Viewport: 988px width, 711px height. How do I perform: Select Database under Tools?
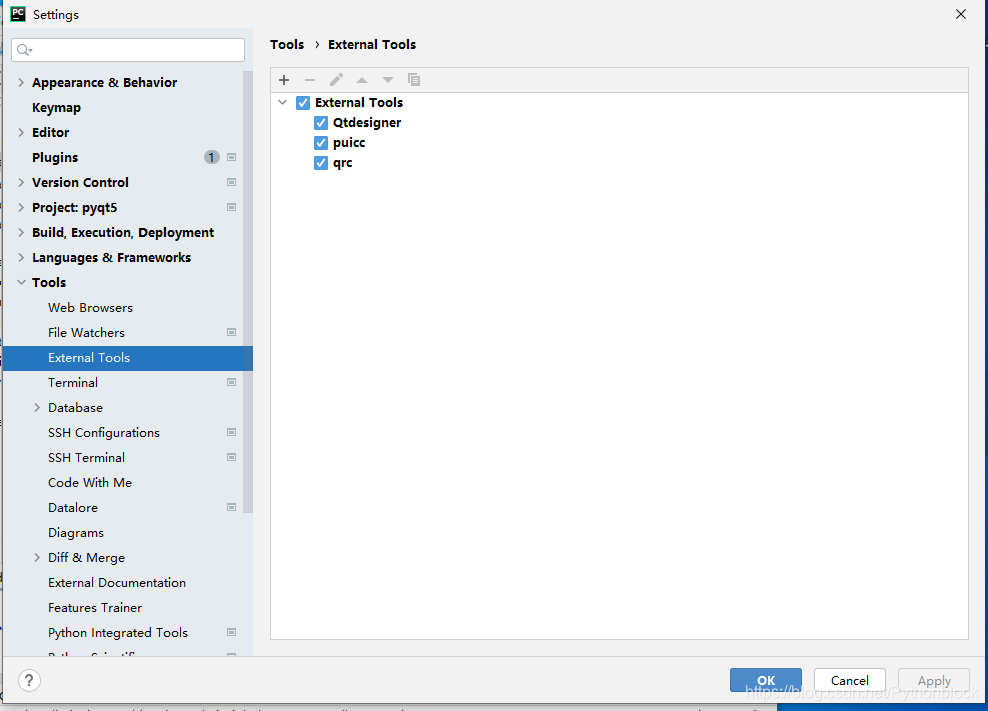coord(75,408)
